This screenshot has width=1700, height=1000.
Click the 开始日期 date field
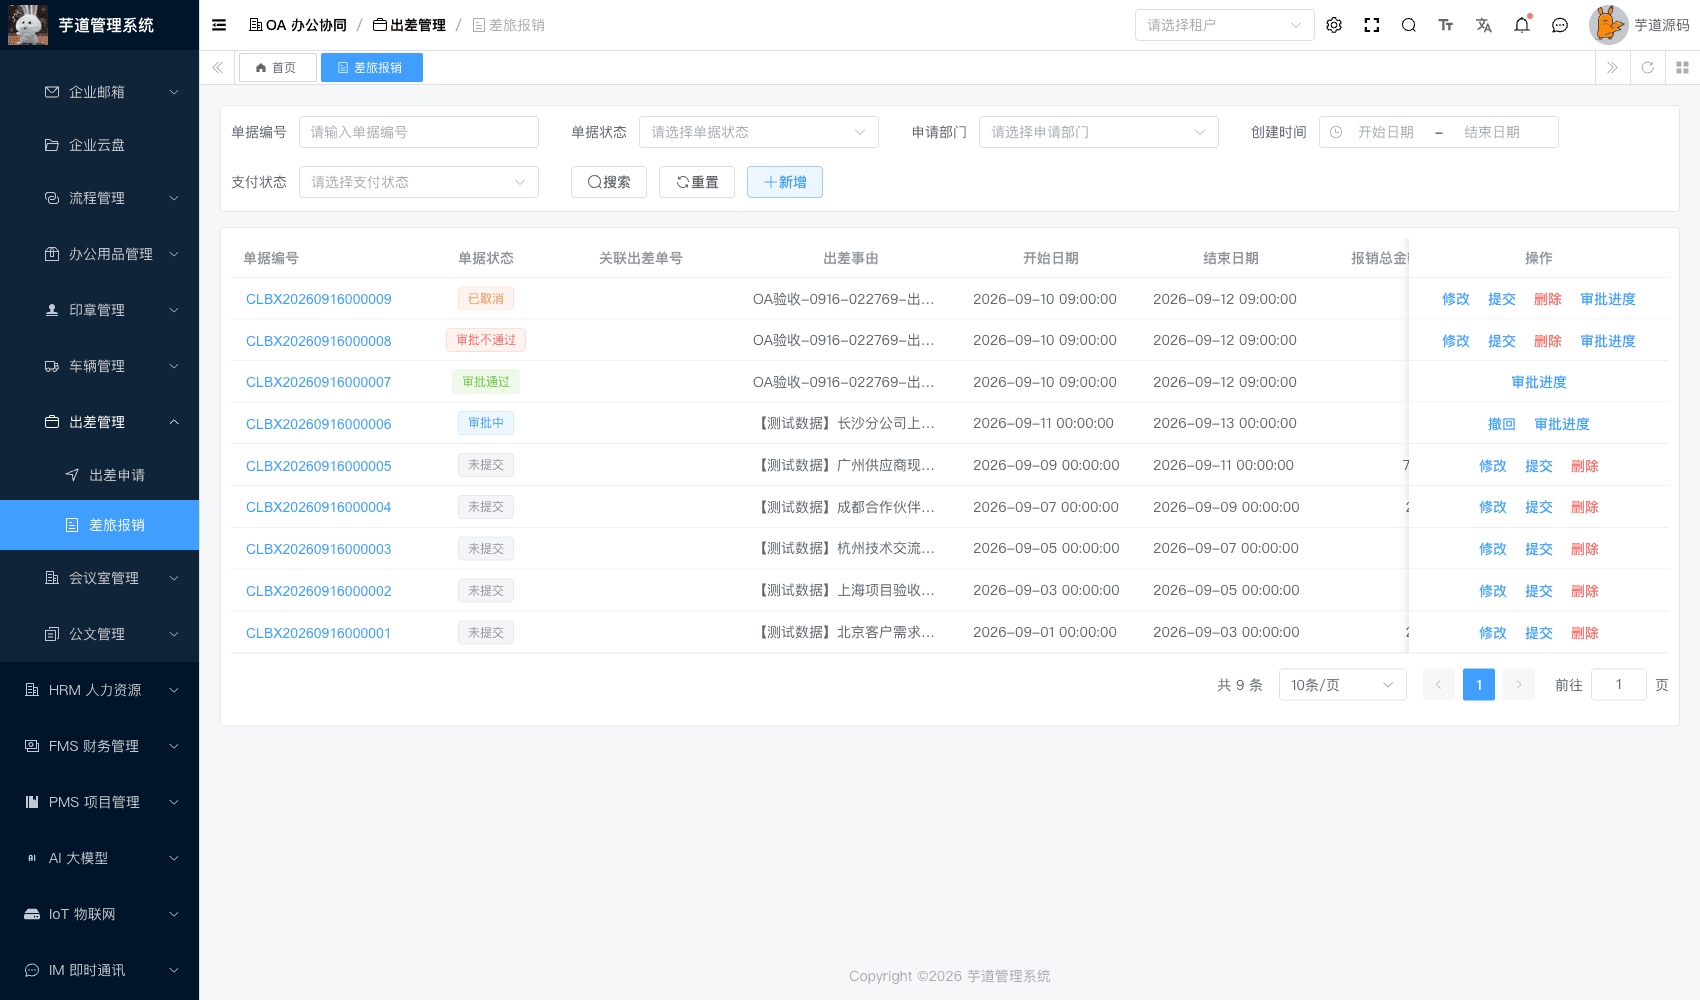tap(1385, 132)
